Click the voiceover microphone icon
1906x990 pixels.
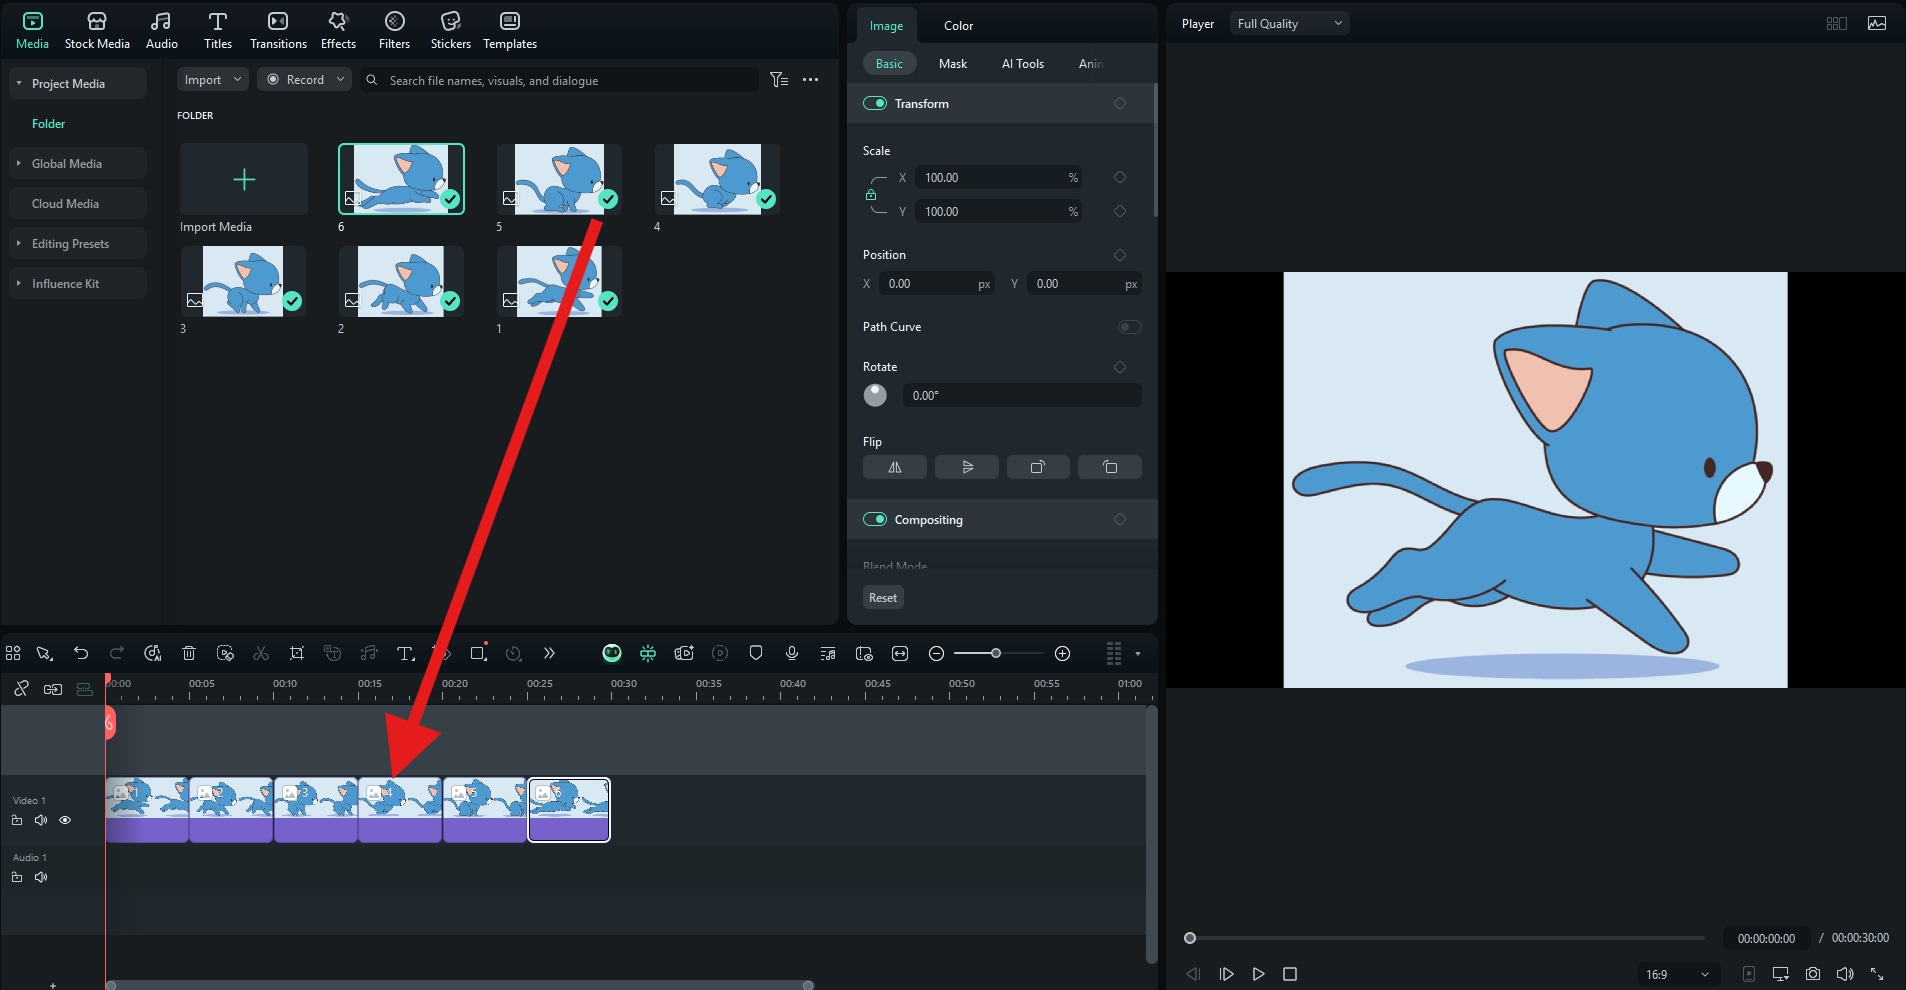click(x=792, y=653)
